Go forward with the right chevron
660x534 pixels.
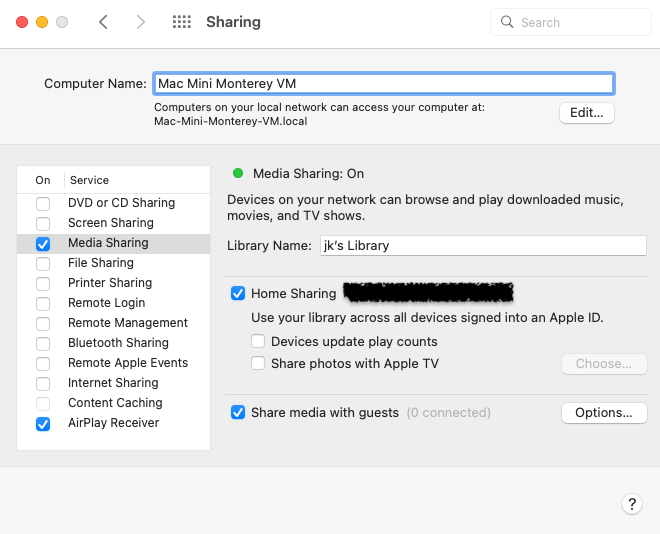(141, 22)
